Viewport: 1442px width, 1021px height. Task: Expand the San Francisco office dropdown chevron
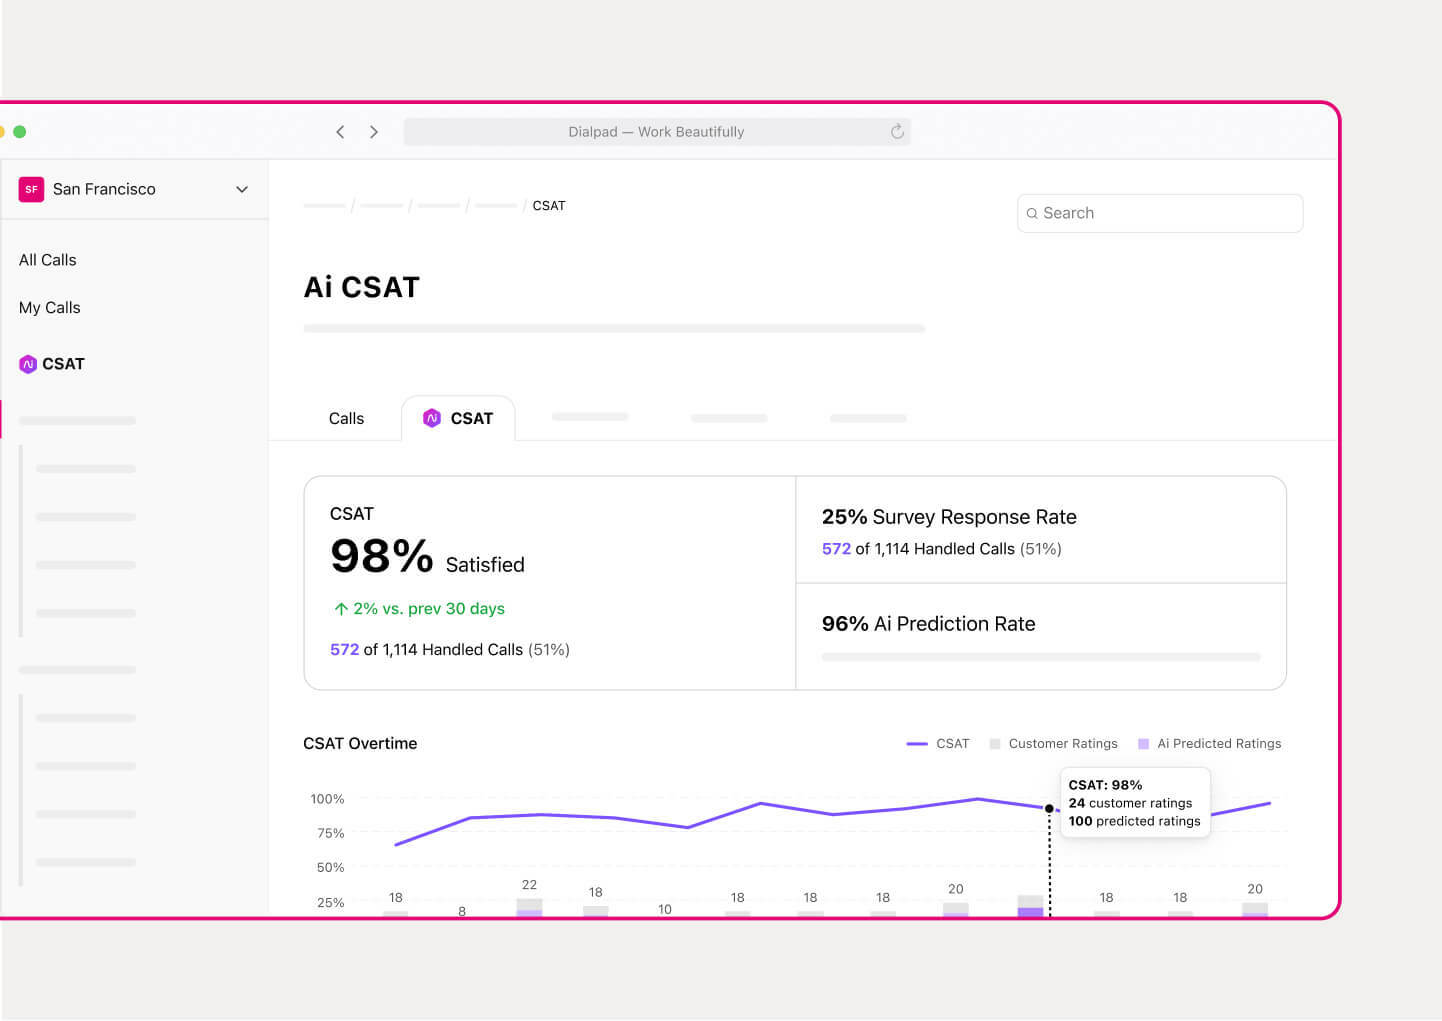(242, 189)
